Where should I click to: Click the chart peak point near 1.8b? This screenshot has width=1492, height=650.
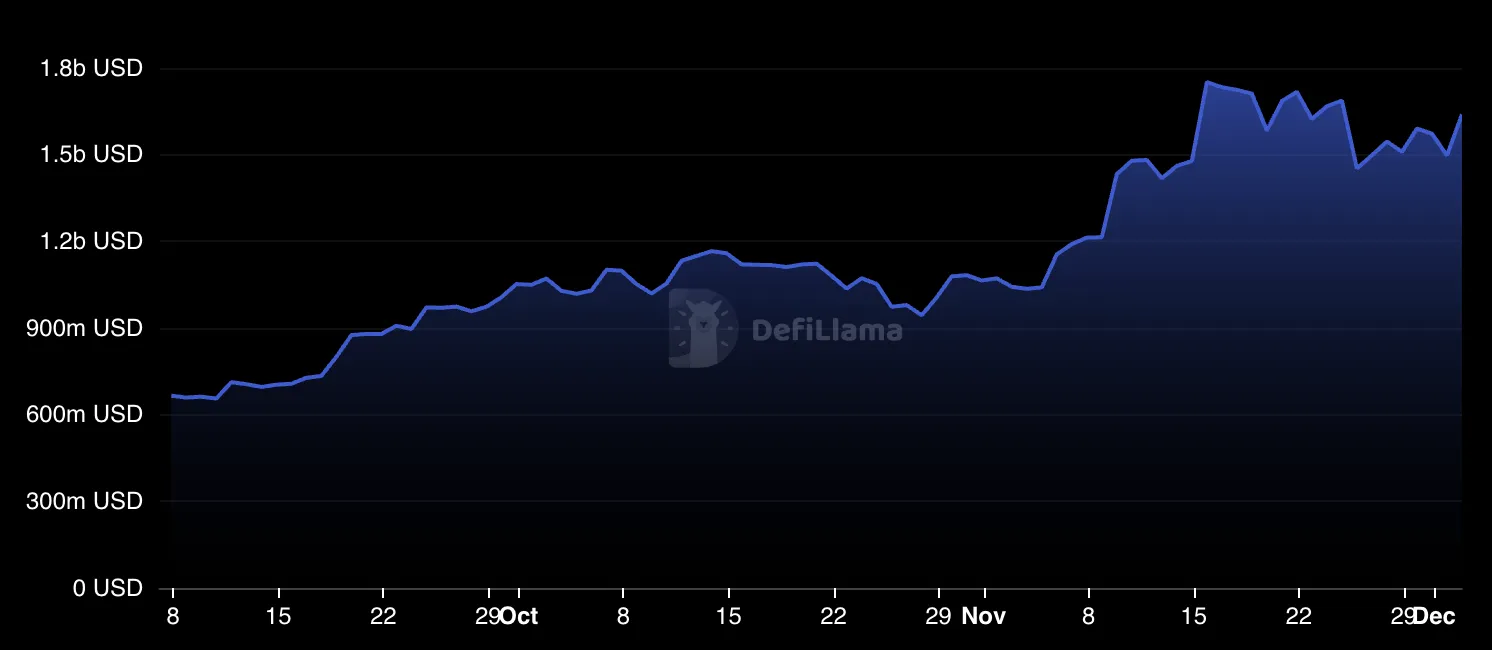pos(1208,82)
